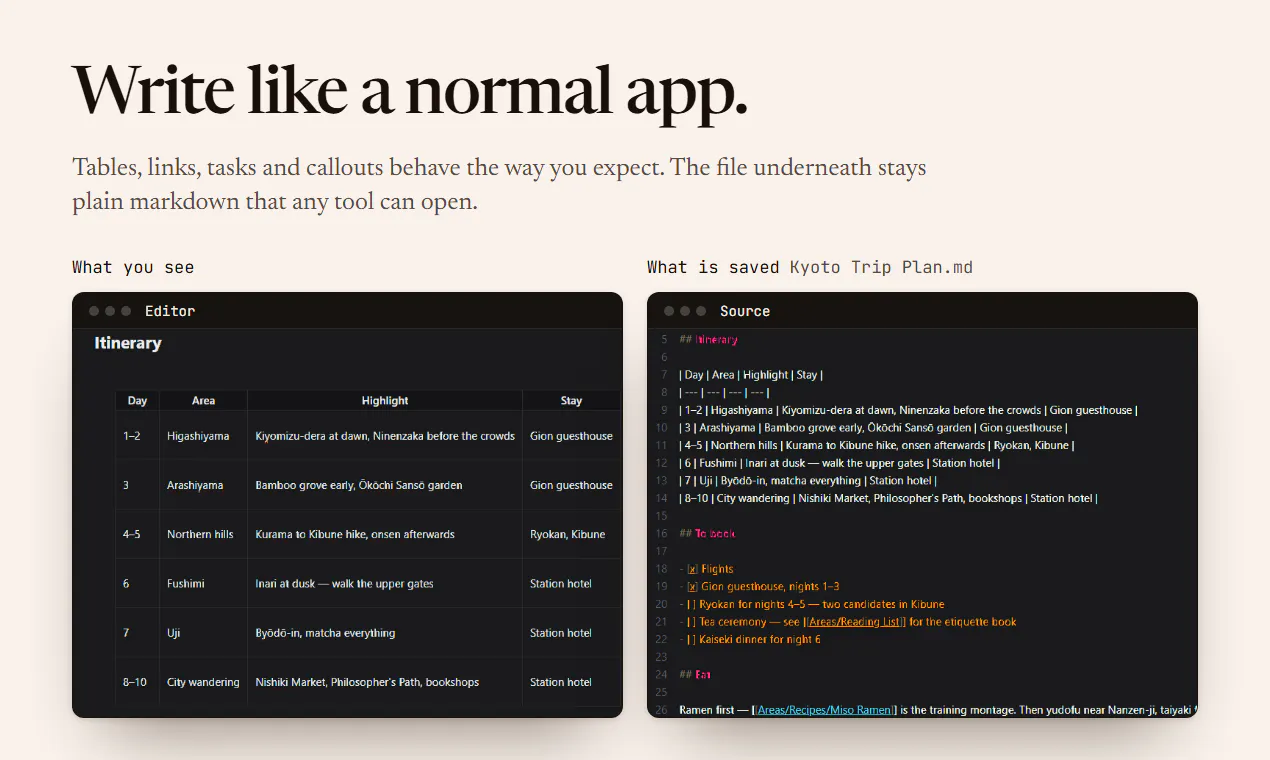
Task: Click the "Source" window title
Action: pos(745,311)
